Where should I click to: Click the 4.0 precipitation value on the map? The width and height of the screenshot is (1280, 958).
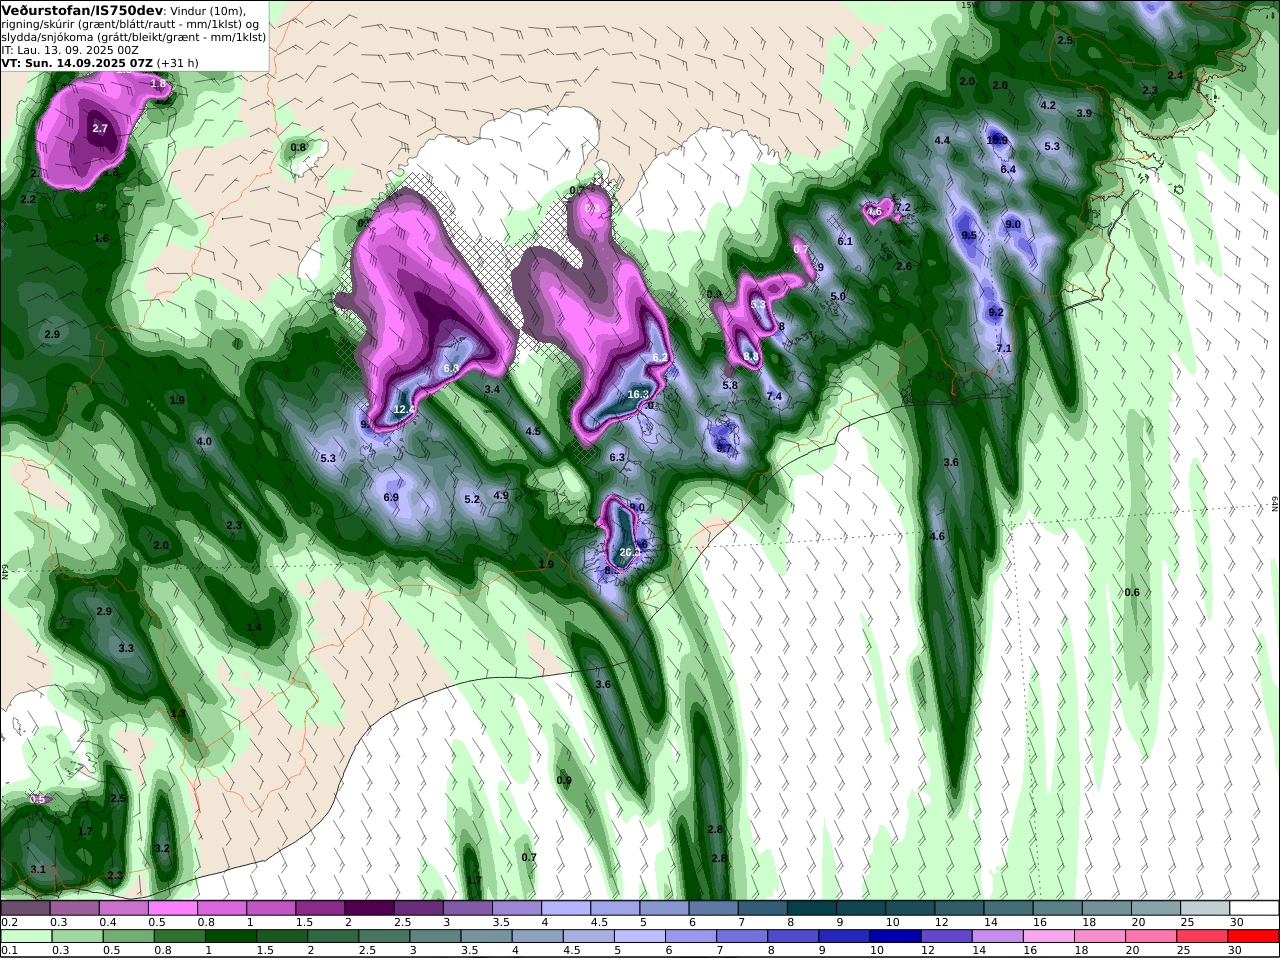204,442
